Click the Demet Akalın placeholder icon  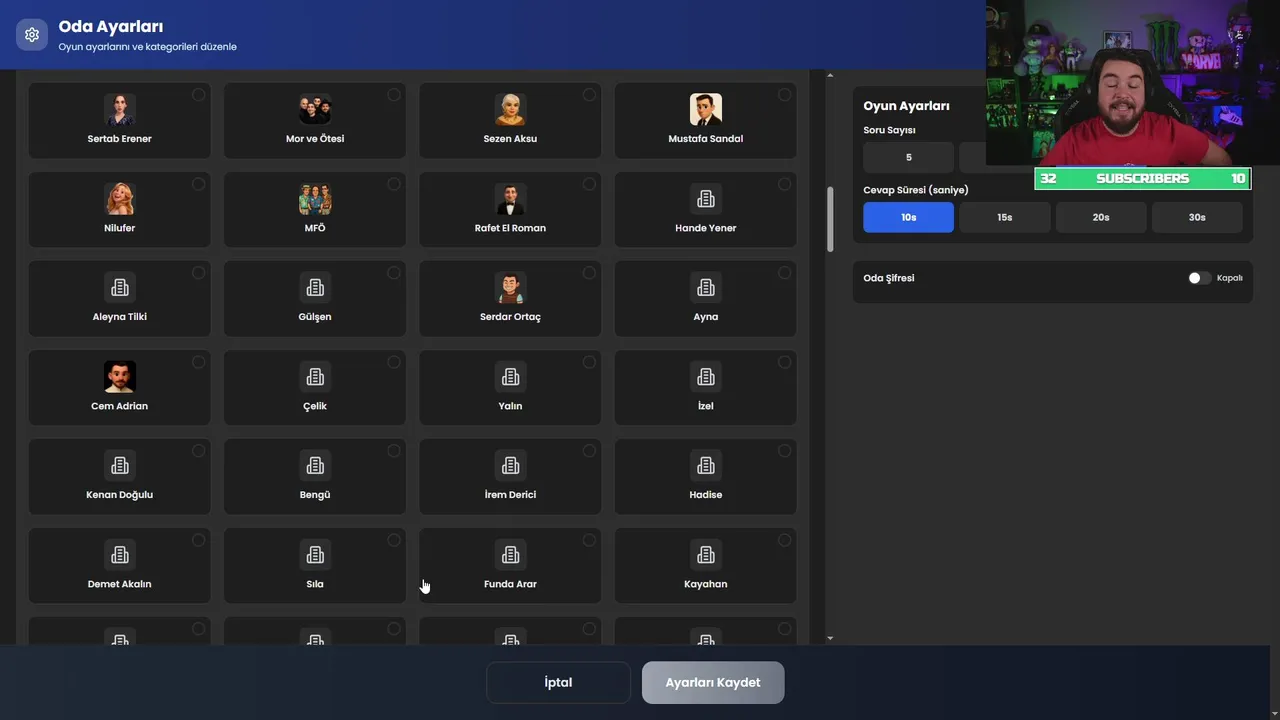120,554
